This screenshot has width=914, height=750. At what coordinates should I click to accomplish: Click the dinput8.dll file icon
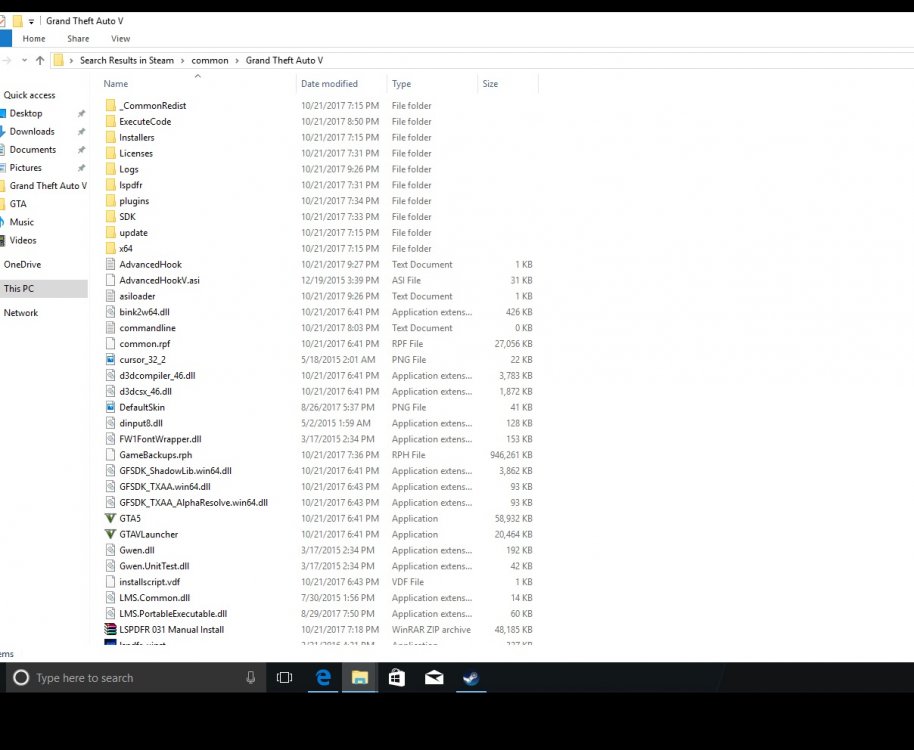pyautogui.click(x=110, y=423)
